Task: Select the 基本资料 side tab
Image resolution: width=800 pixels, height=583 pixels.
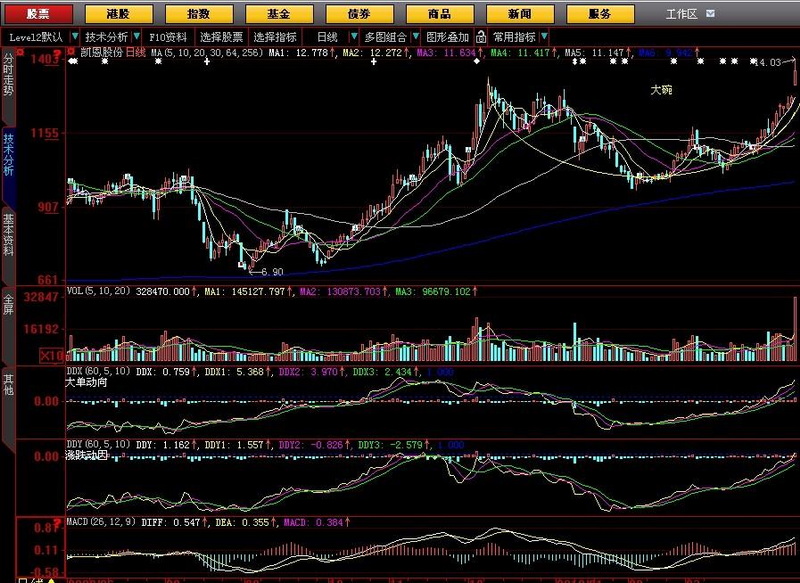Action: 8,233
